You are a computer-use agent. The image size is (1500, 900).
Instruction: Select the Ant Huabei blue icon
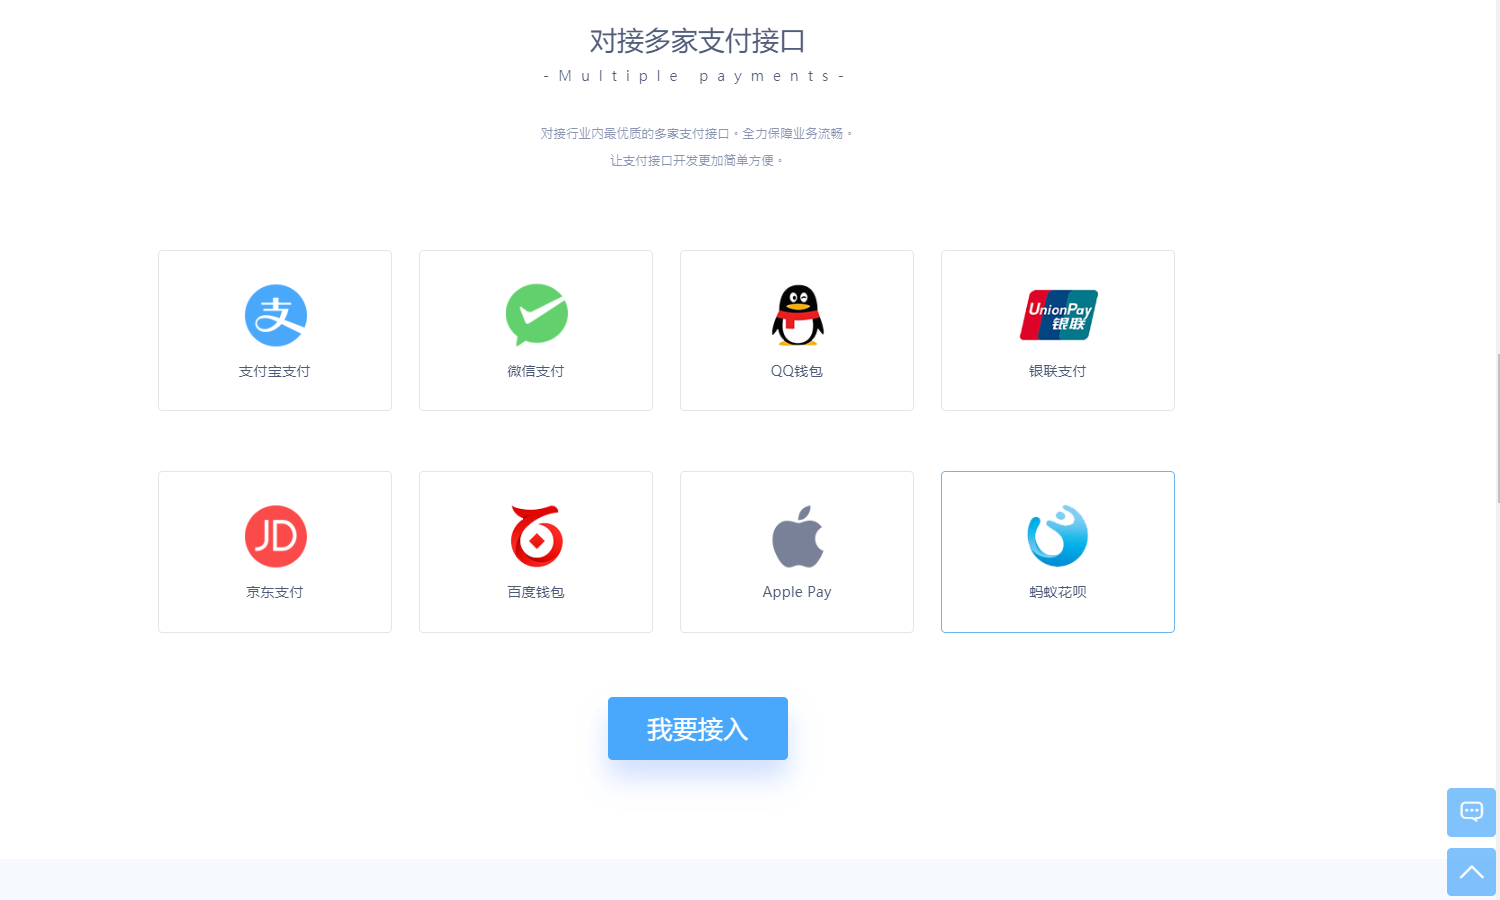[x=1058, y=536]
